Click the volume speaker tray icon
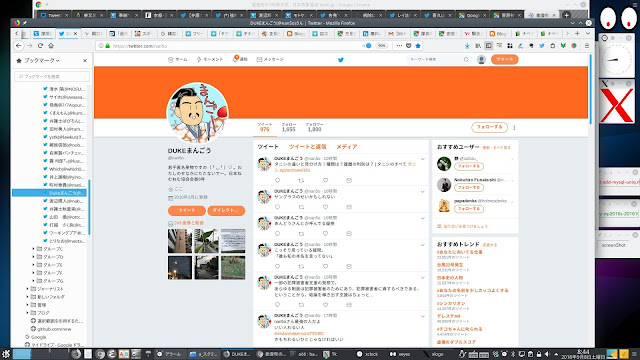 click(x=547, y=354)
